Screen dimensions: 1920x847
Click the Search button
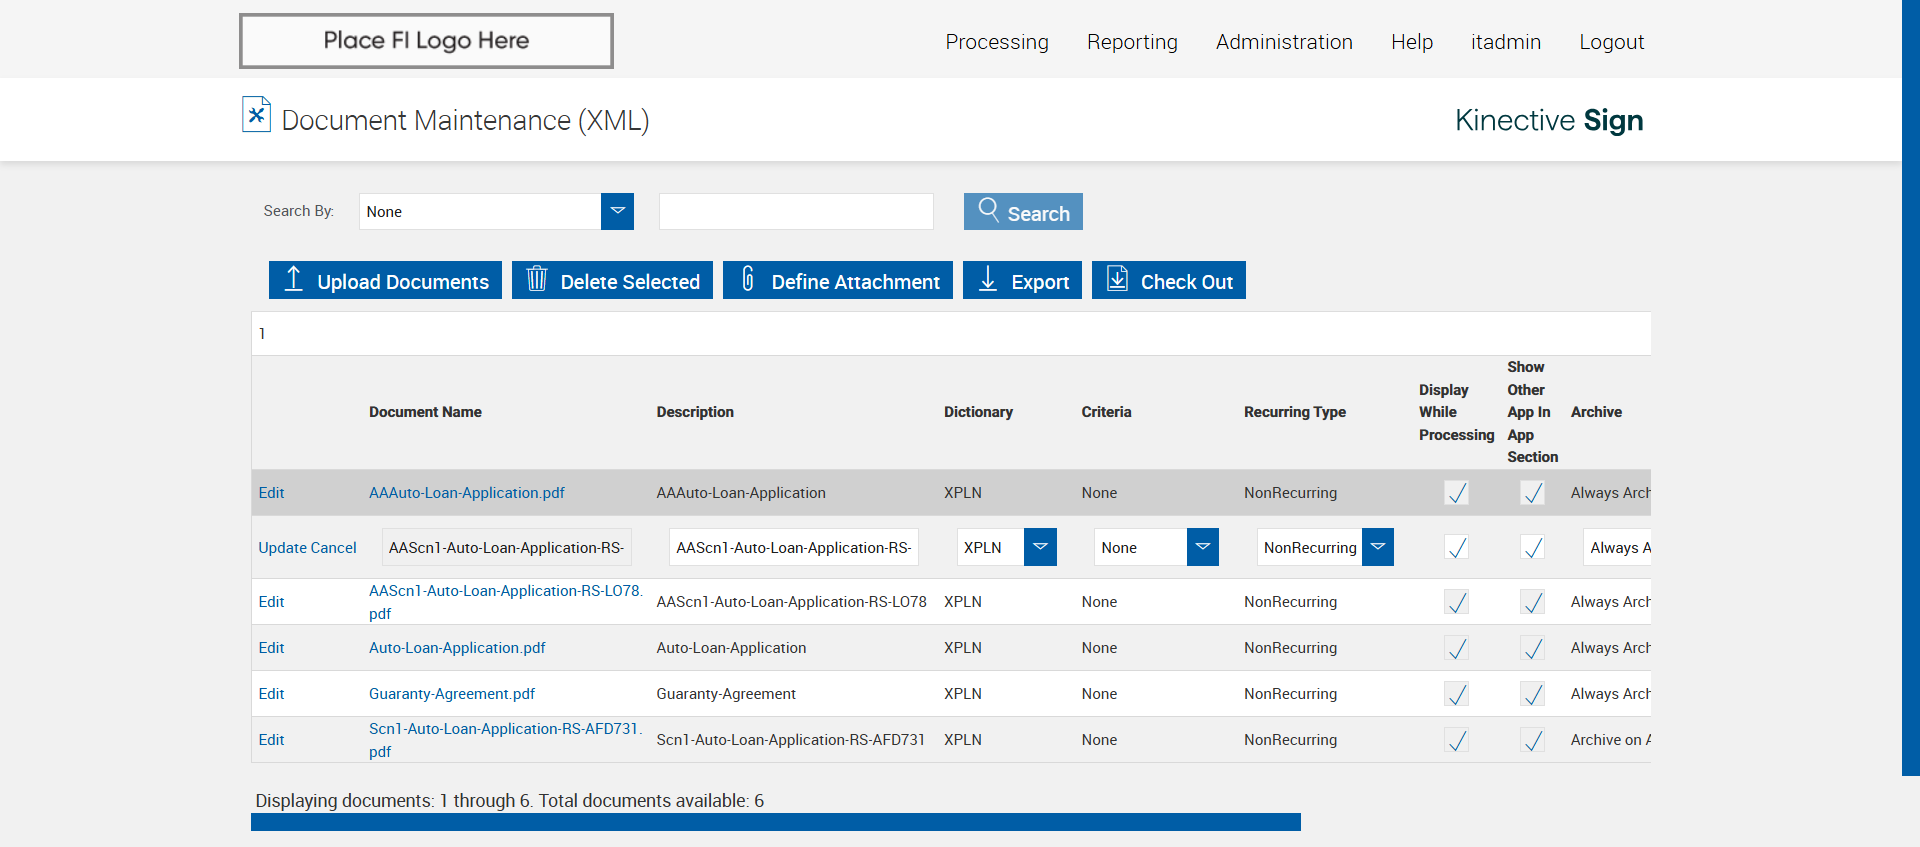click(x=1023, y=211)
